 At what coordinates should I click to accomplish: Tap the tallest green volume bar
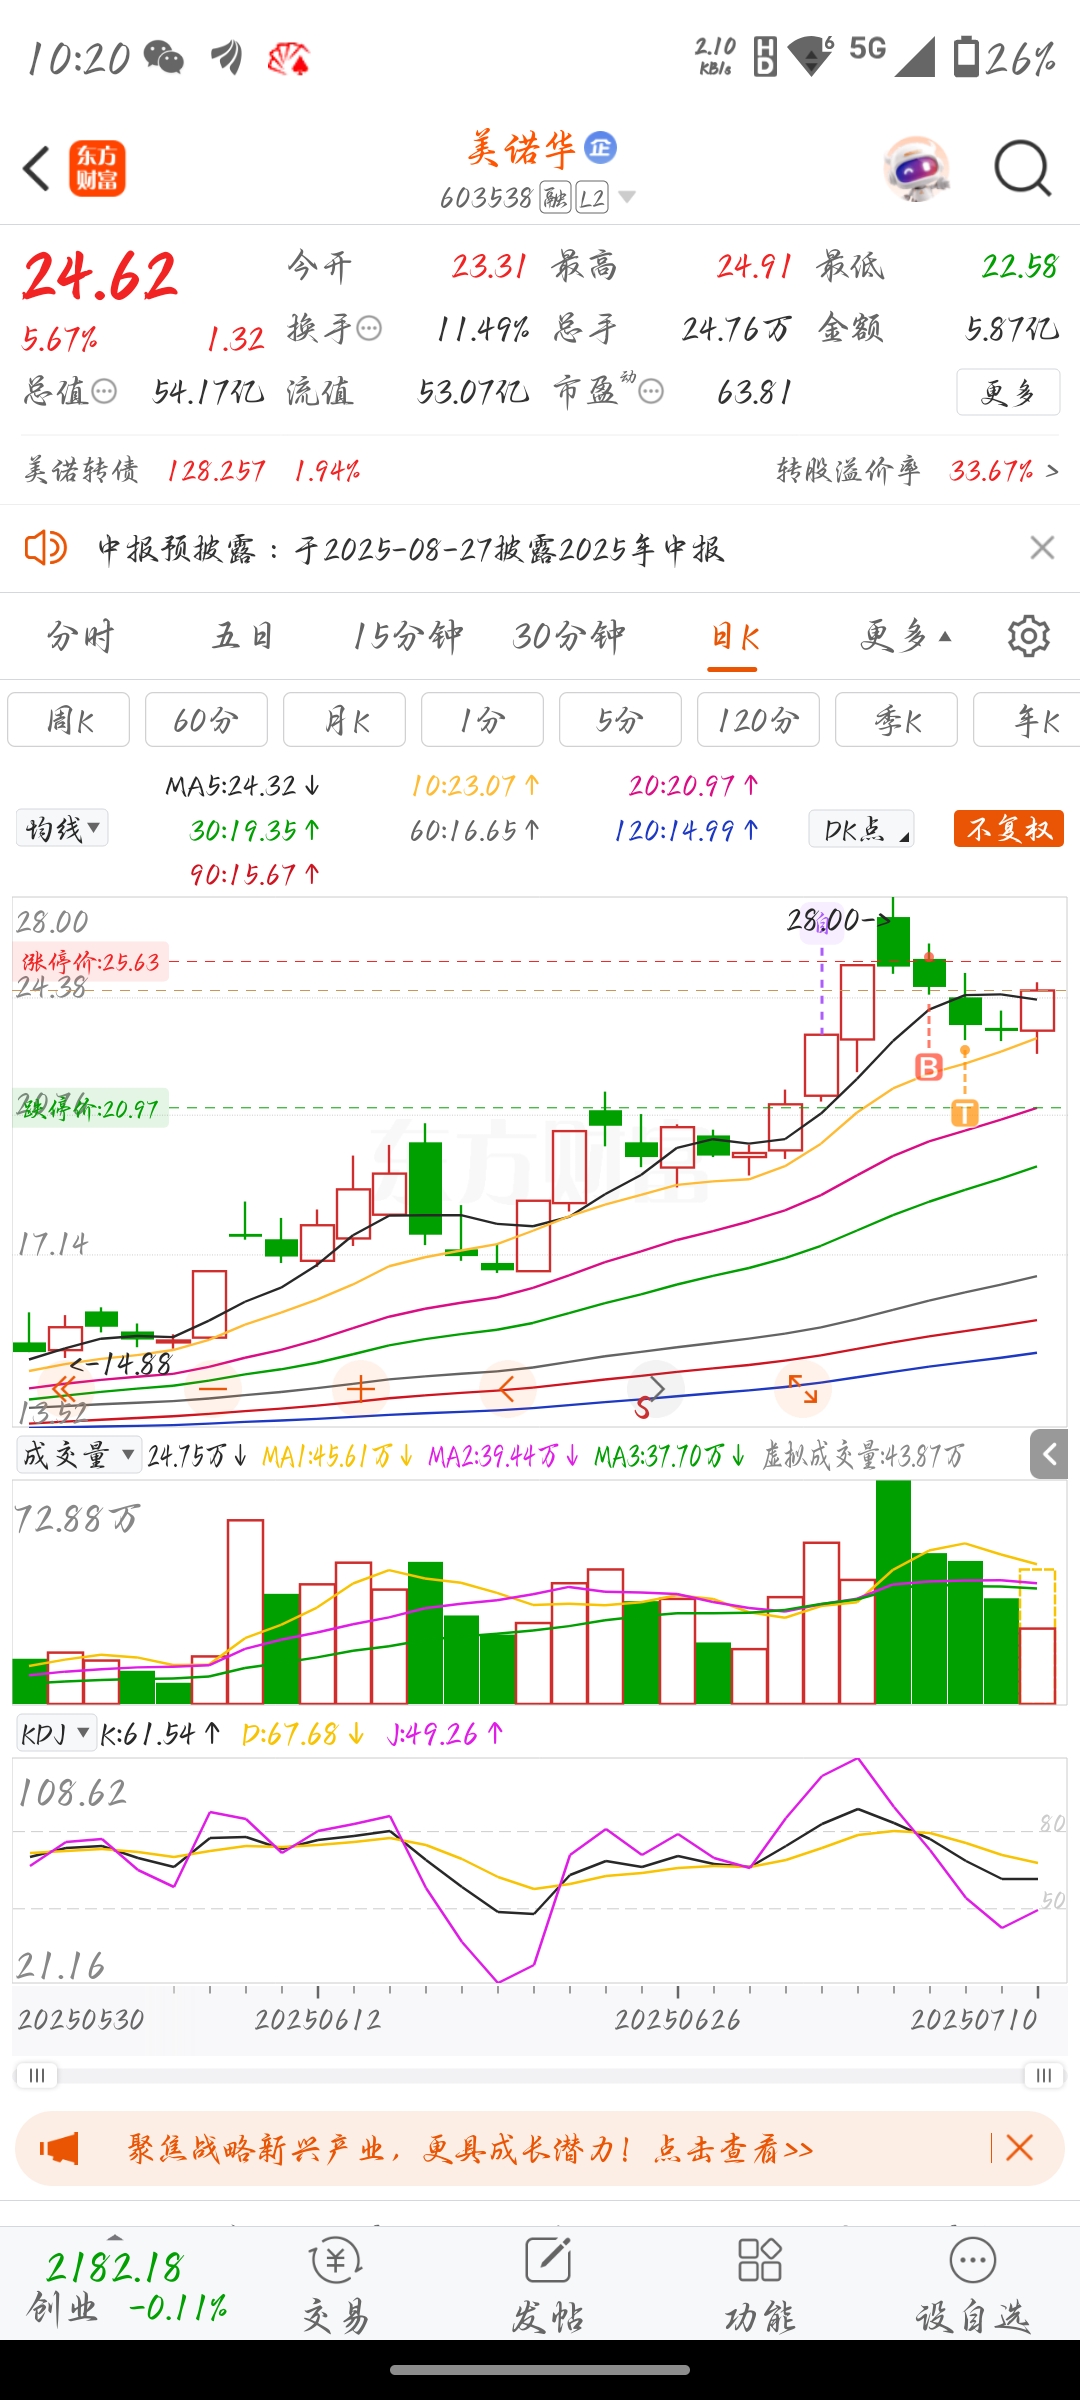click(x=893, y=1591)
